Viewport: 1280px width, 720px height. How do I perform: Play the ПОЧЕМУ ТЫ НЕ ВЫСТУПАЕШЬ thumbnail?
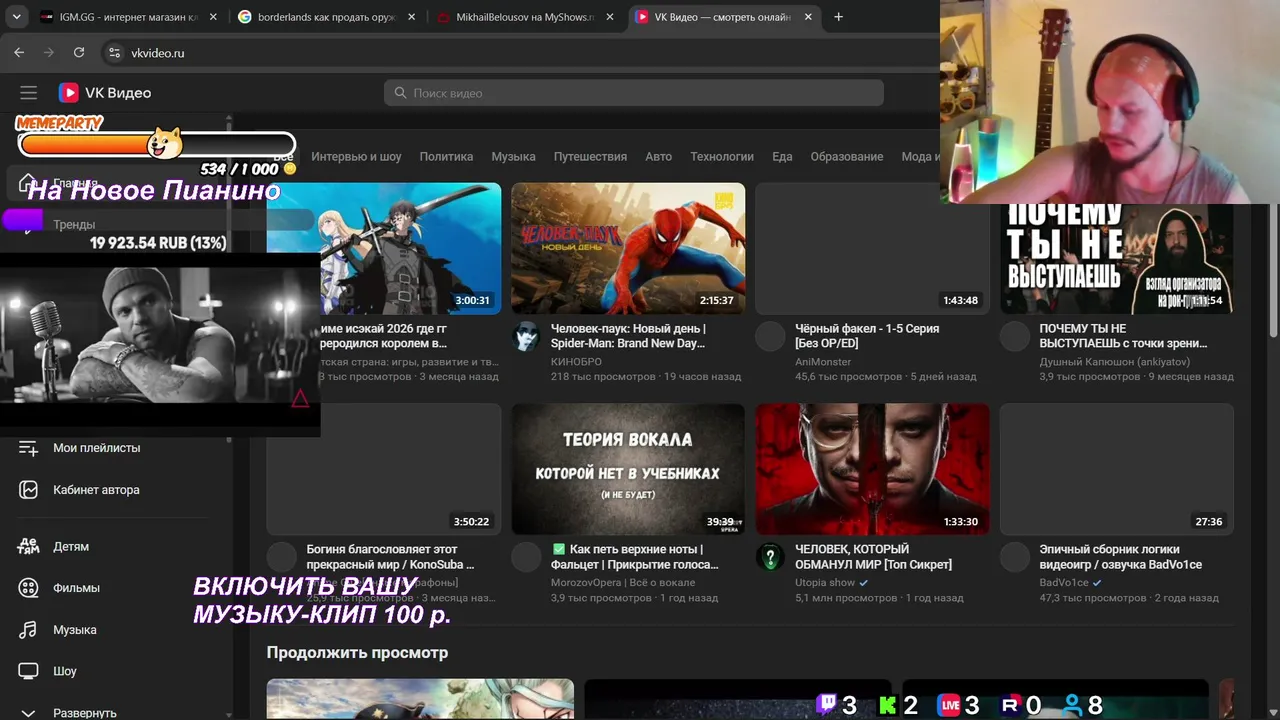[x=1117, y=259]
